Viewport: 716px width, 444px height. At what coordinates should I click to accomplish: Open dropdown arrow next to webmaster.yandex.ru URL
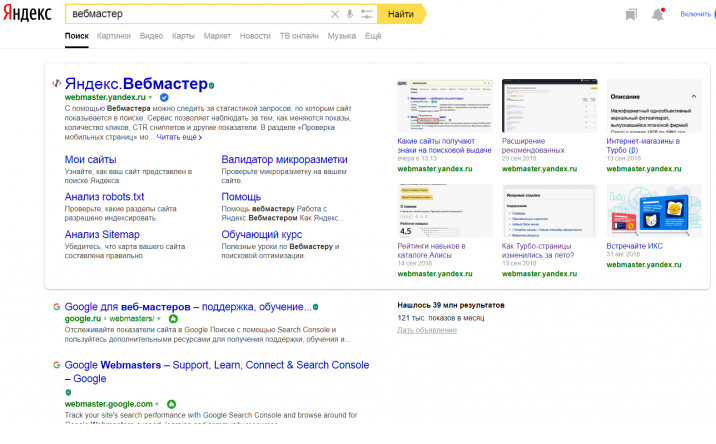click(150, 97)
